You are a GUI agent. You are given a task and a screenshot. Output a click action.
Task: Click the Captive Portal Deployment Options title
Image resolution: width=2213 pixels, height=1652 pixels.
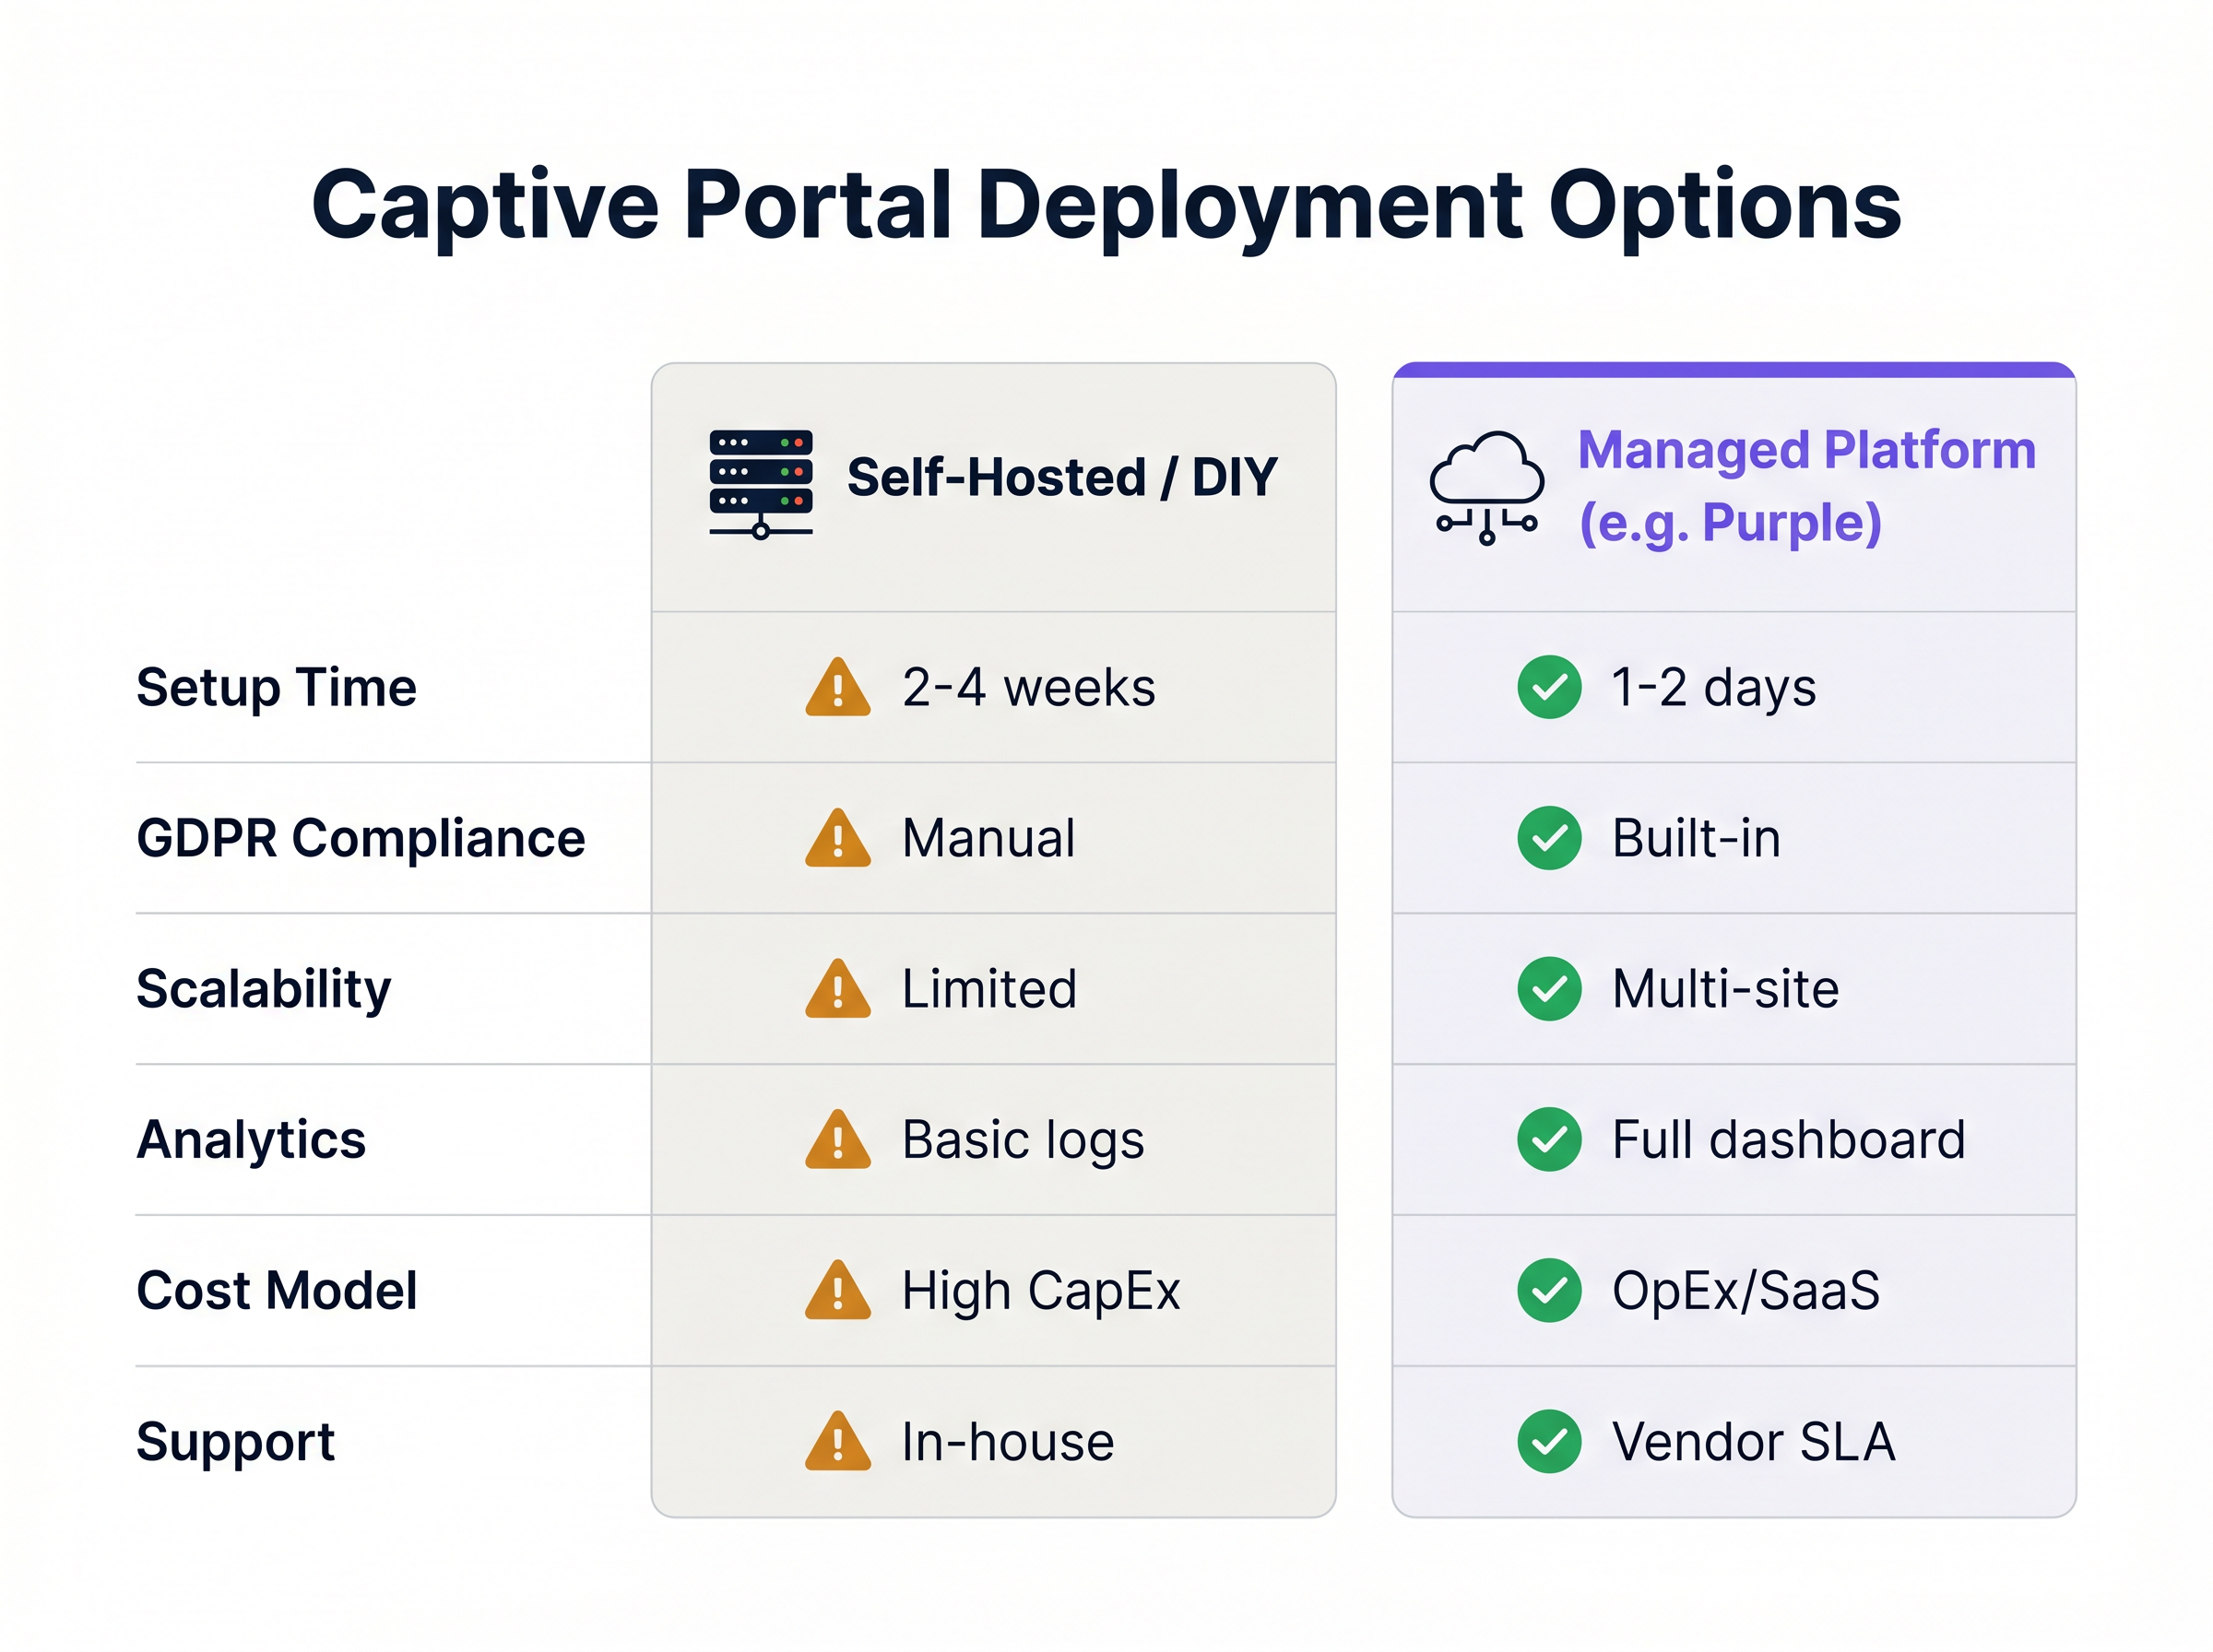(x=1106, y=205)
